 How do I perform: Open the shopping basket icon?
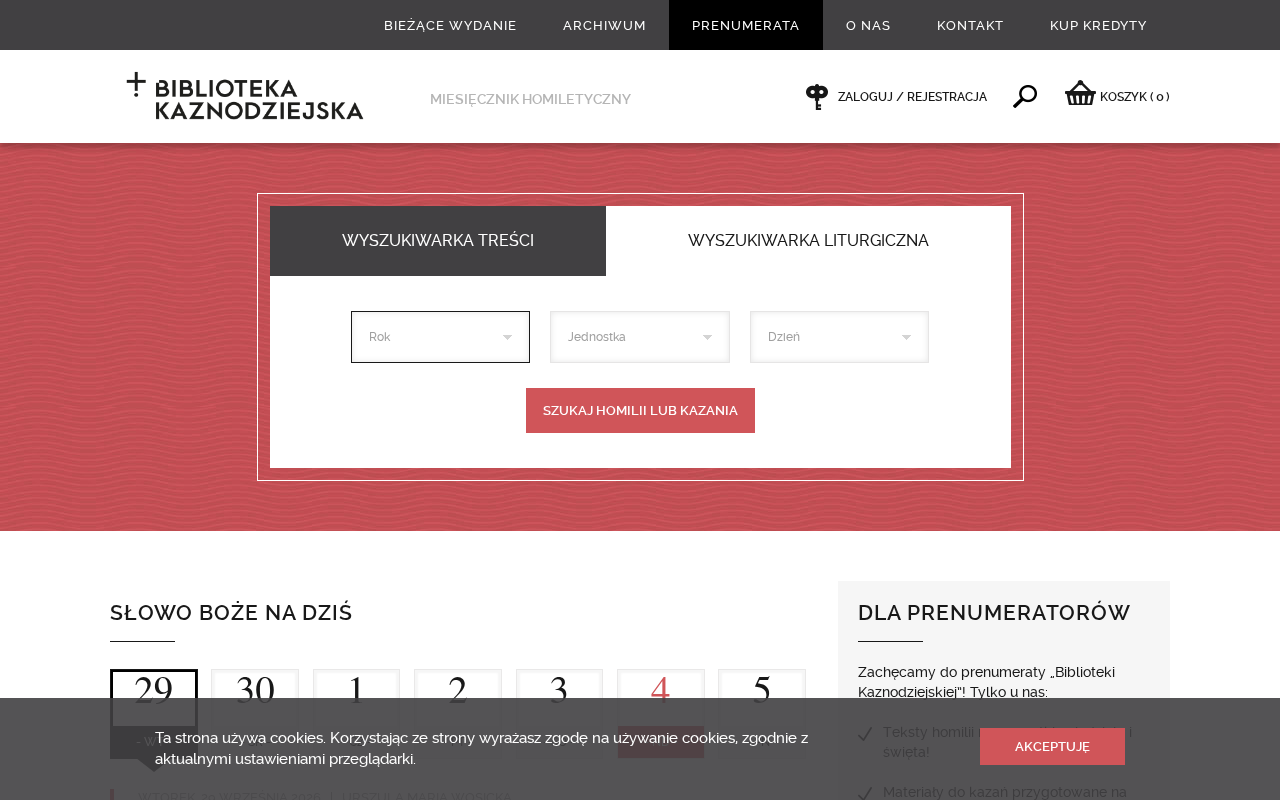pos(1080,94)
